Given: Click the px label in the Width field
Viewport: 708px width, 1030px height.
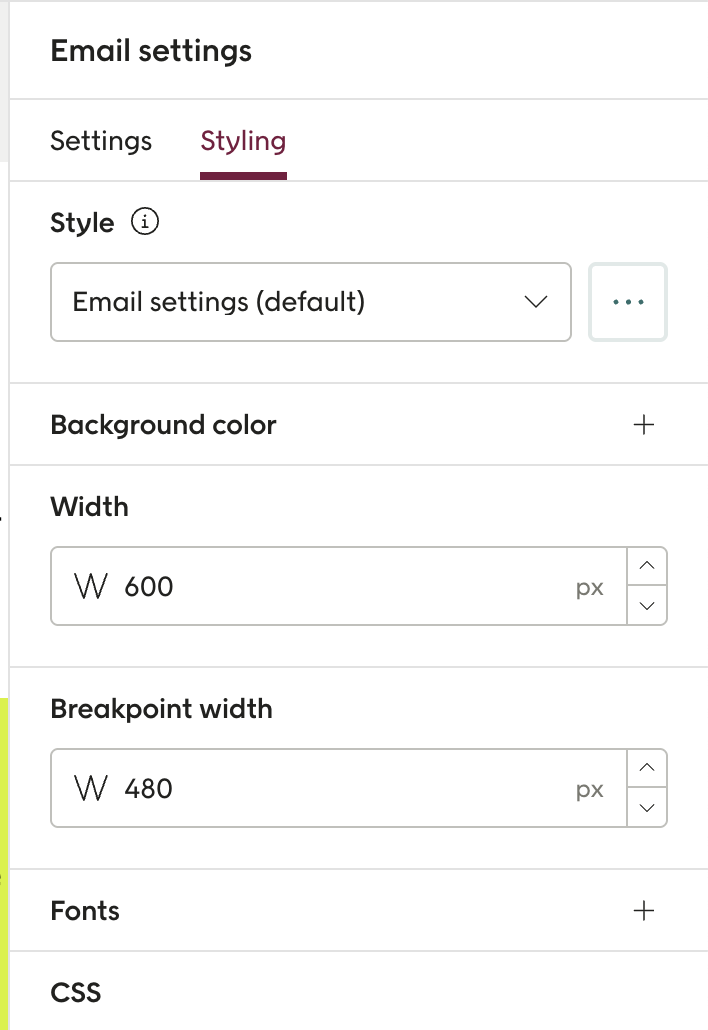Looking at the screenshot, I should (590, 587).
